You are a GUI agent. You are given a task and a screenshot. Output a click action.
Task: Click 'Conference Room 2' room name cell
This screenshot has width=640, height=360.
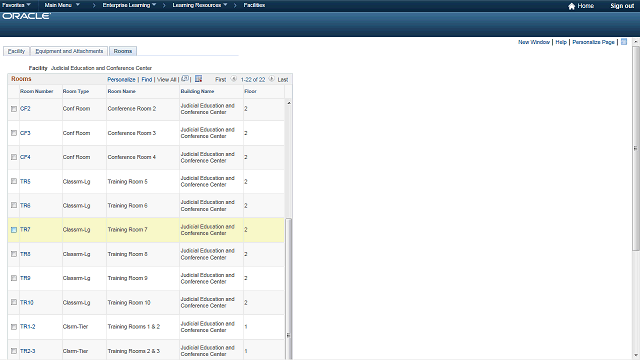tap(132, 109)
